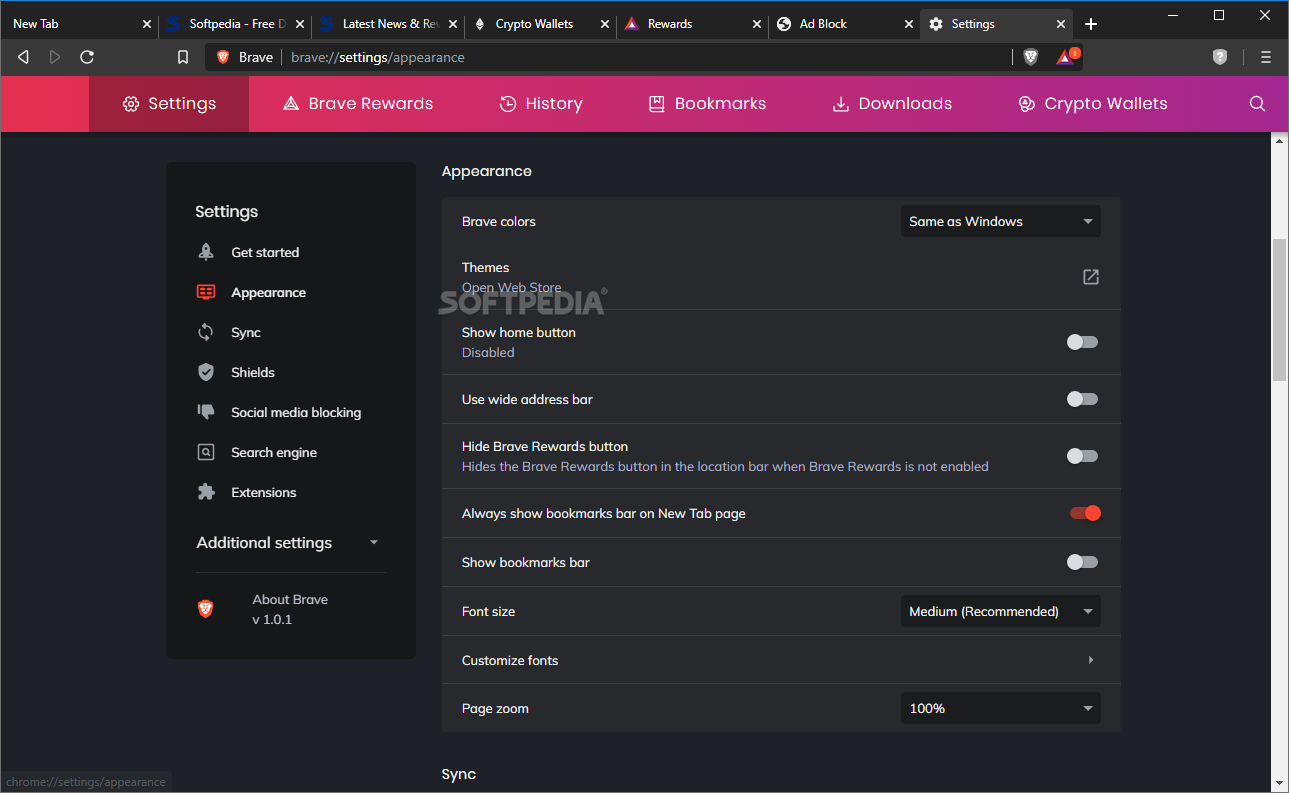The height and width of the screenshot is (793, 1289).
Task: Open Get started settings section
Action: pos(265,252)
